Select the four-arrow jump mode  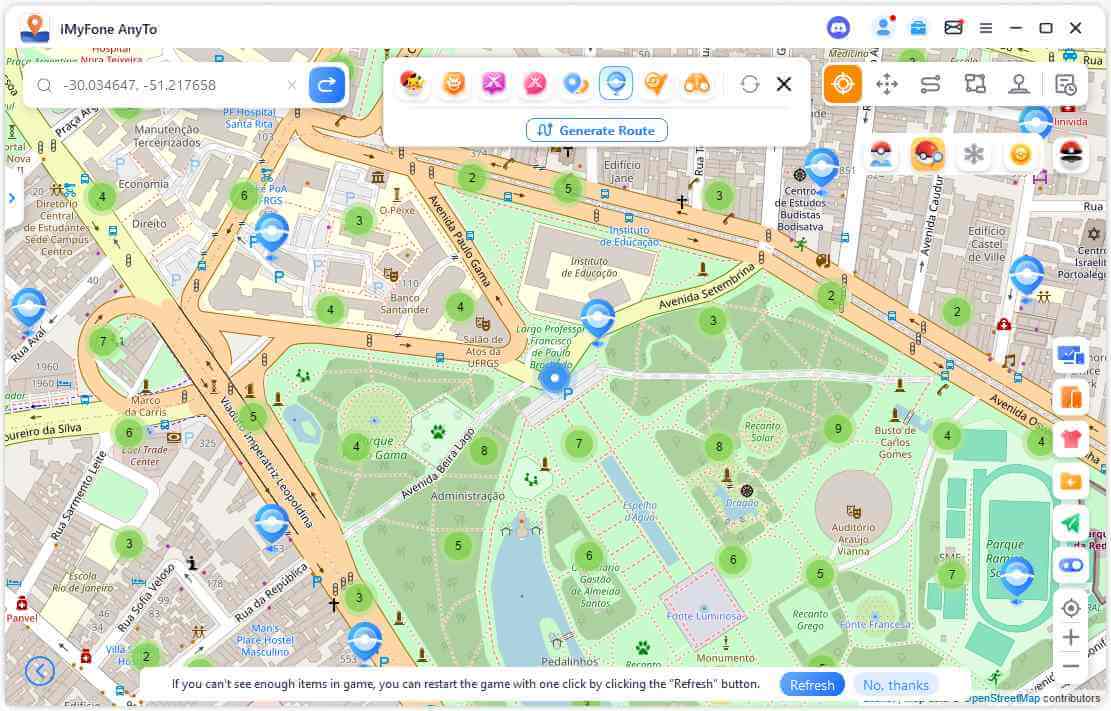click(887, 84)
